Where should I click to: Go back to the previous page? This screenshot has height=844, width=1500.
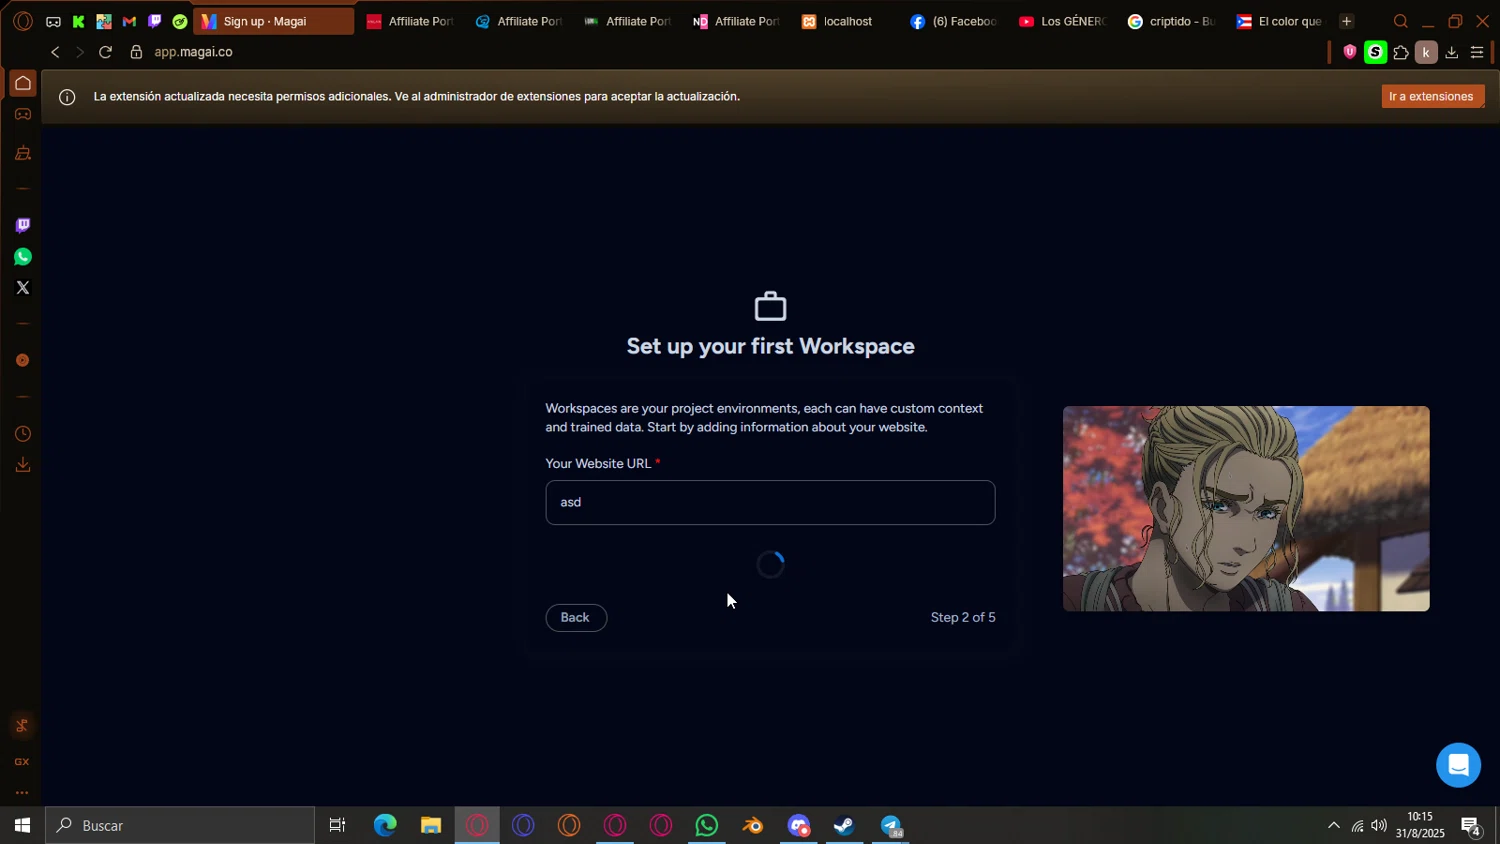[x=55, y=52]
